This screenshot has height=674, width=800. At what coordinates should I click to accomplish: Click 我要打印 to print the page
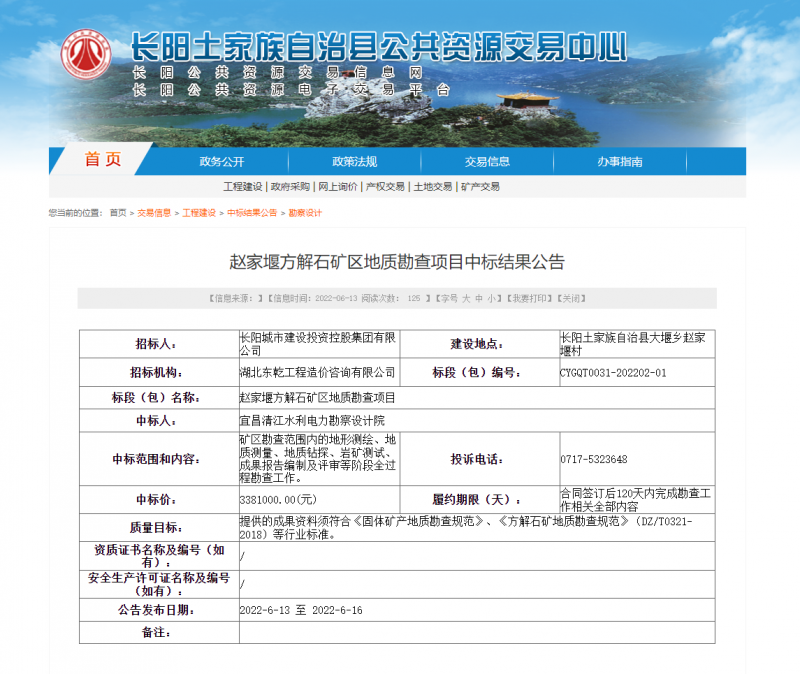(529, 298)
